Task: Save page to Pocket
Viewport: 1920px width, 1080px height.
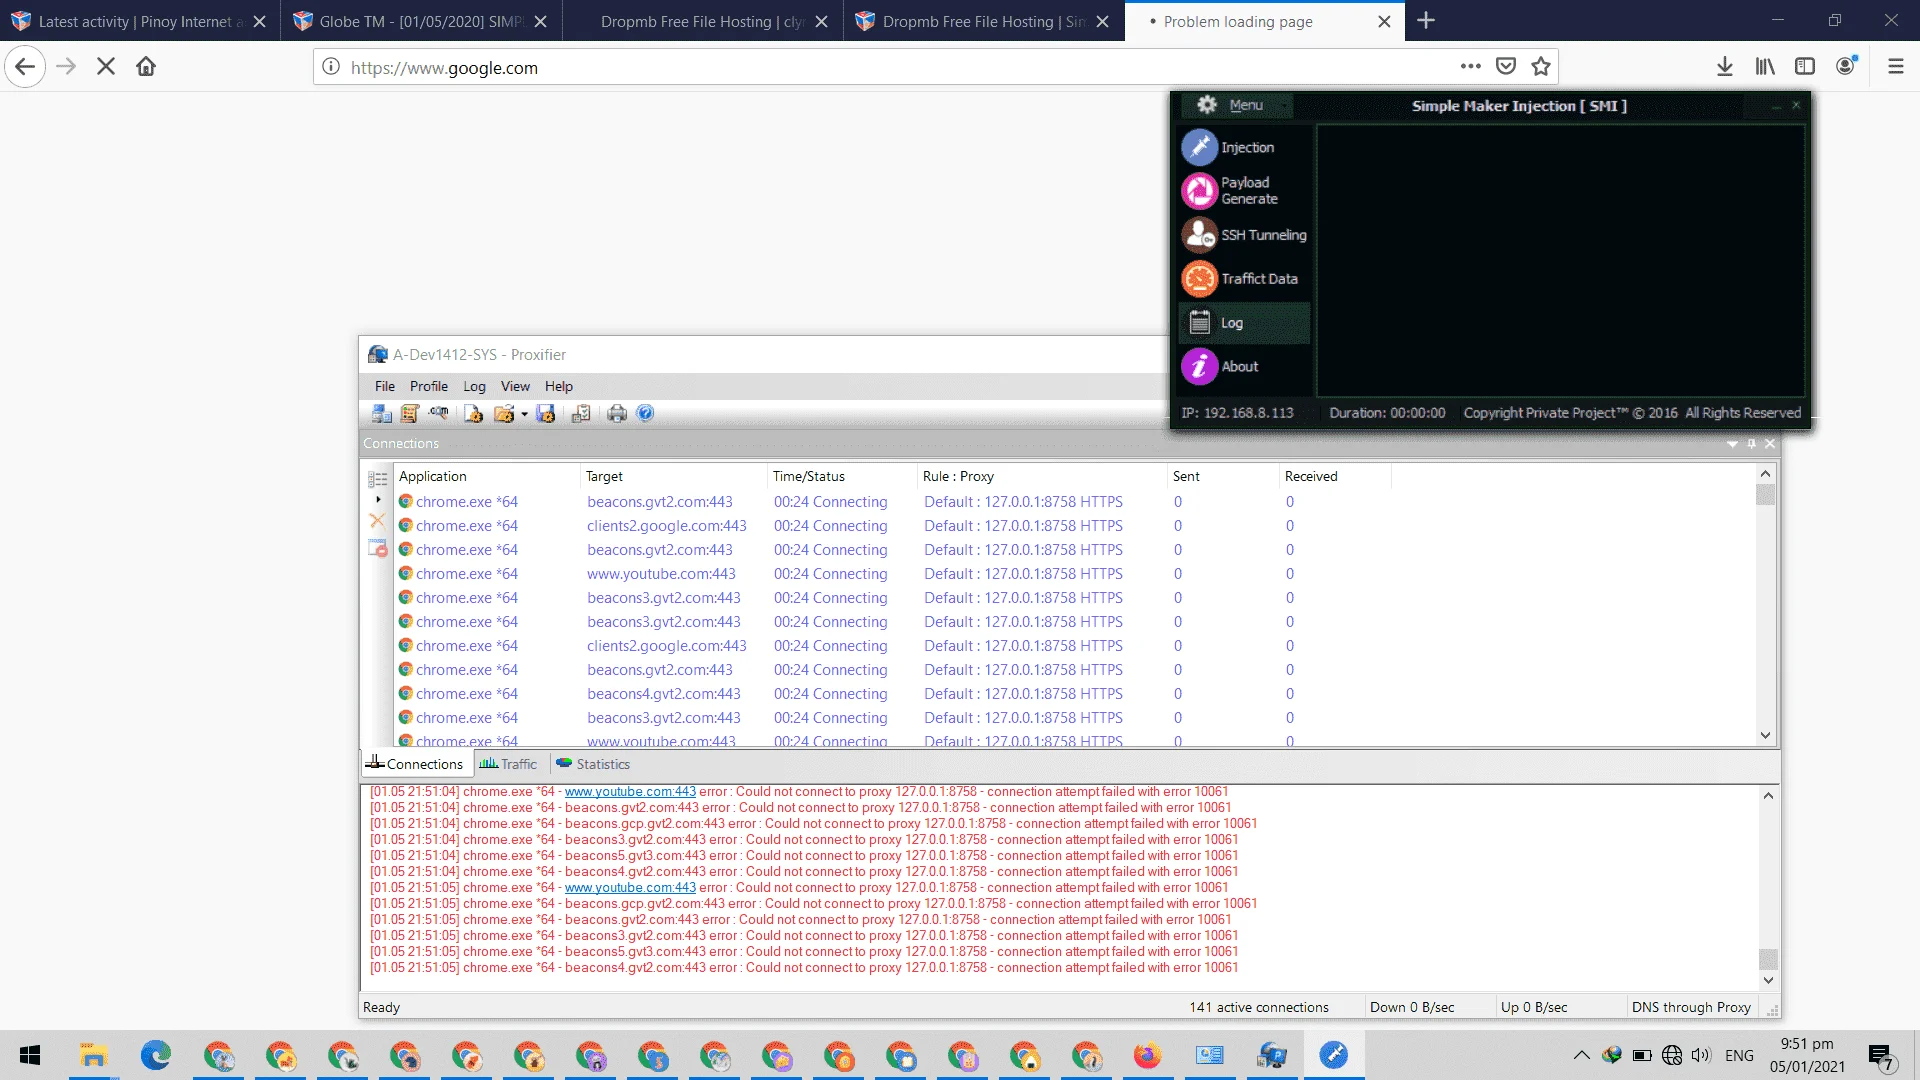Action: coord(1506,67)
